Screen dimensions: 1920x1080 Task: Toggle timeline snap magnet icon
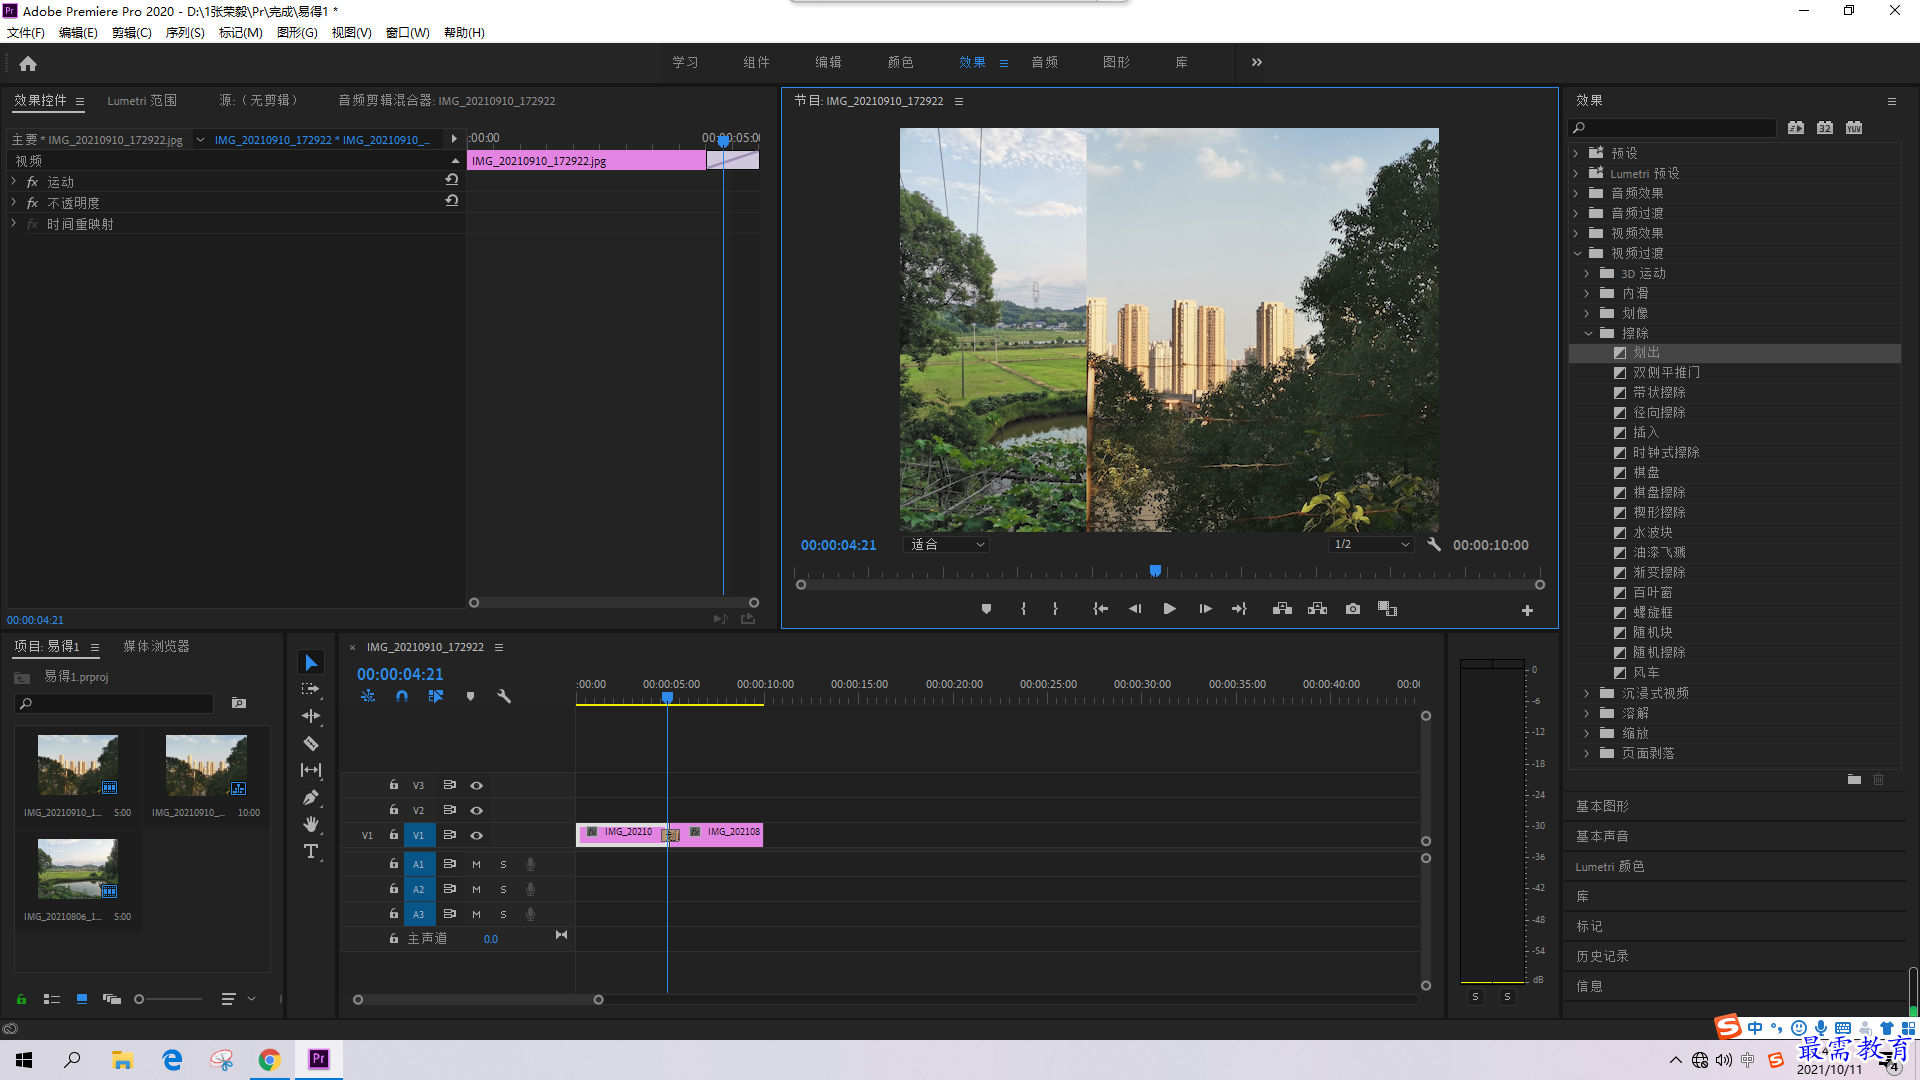click(402, 696)
